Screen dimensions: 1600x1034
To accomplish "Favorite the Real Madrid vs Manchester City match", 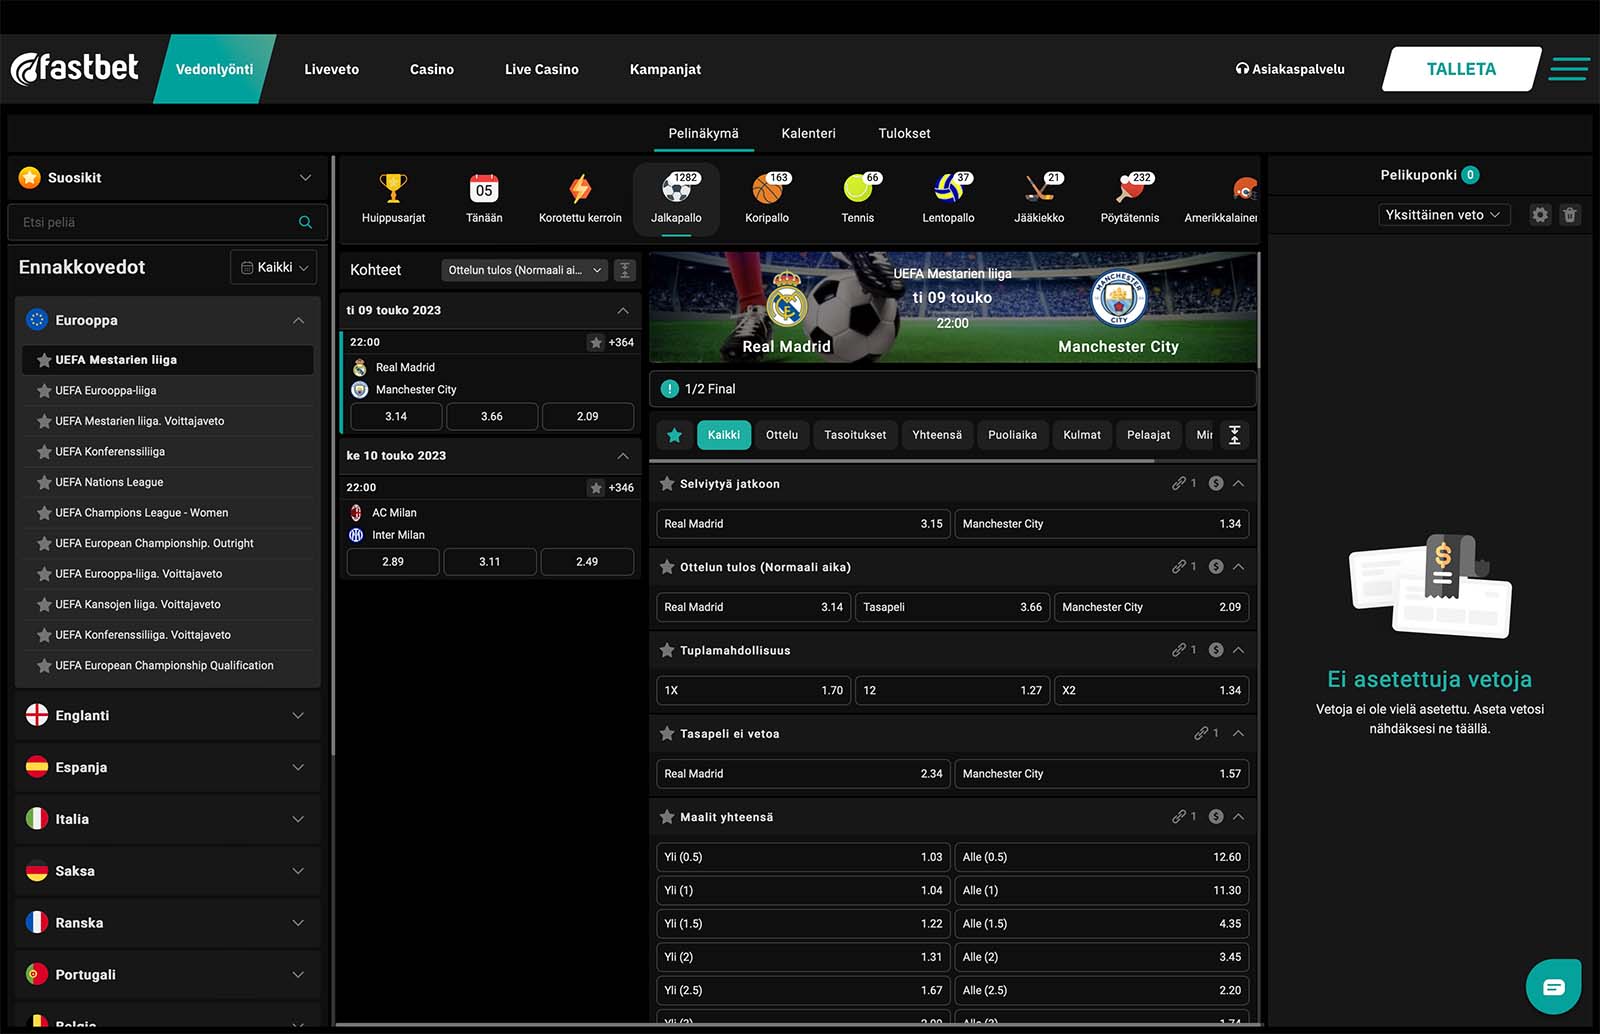I will click(596, 343).
